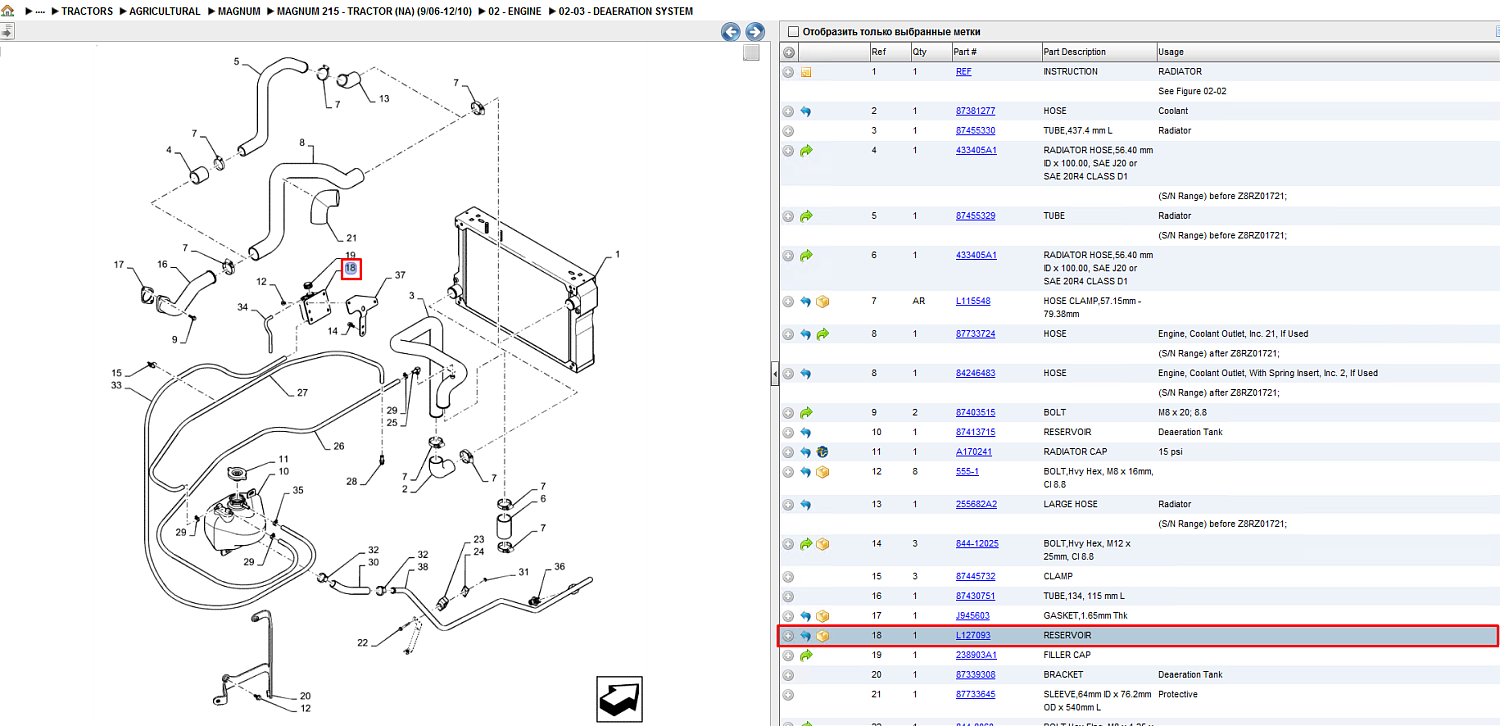This screenshot has height=726, width=1500.
Task: Expand the SLEEVE 87733645 row plus icon
Action: 789,695
